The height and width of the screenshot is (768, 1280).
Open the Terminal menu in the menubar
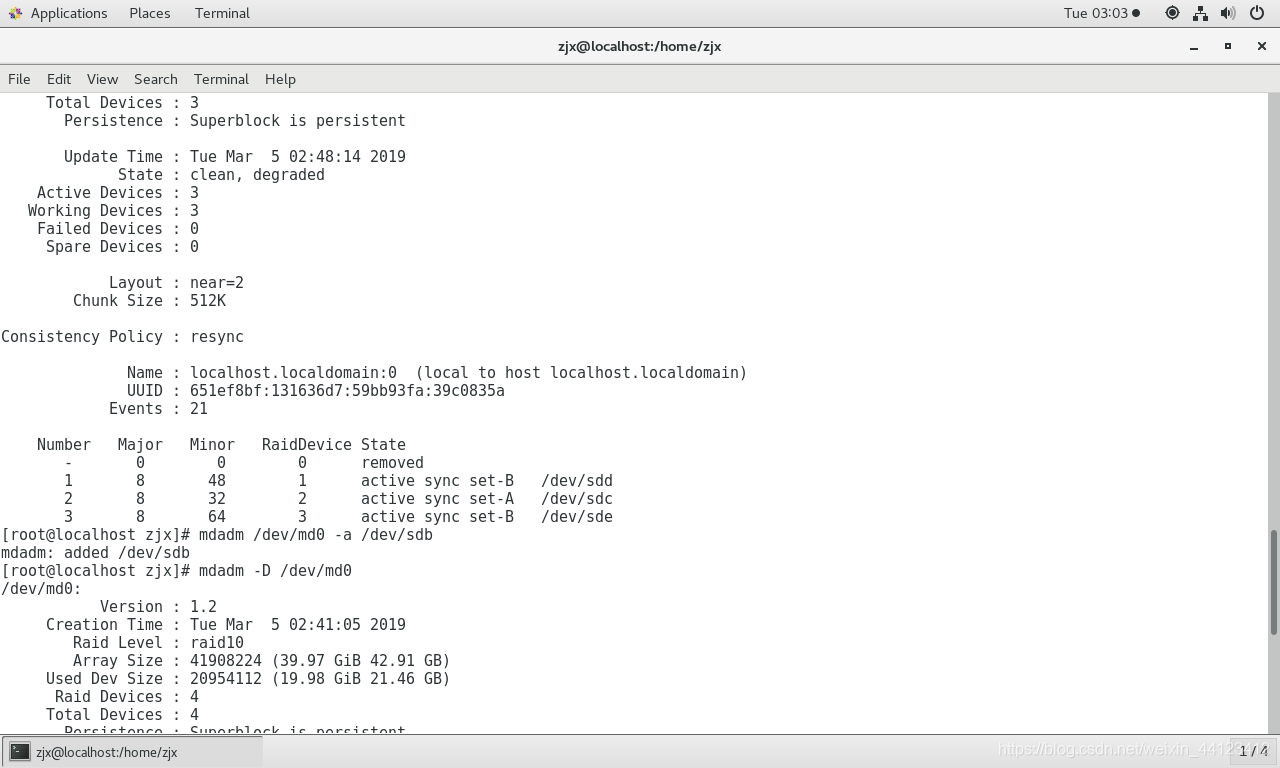pyautogui.click(x=221, y=79)
